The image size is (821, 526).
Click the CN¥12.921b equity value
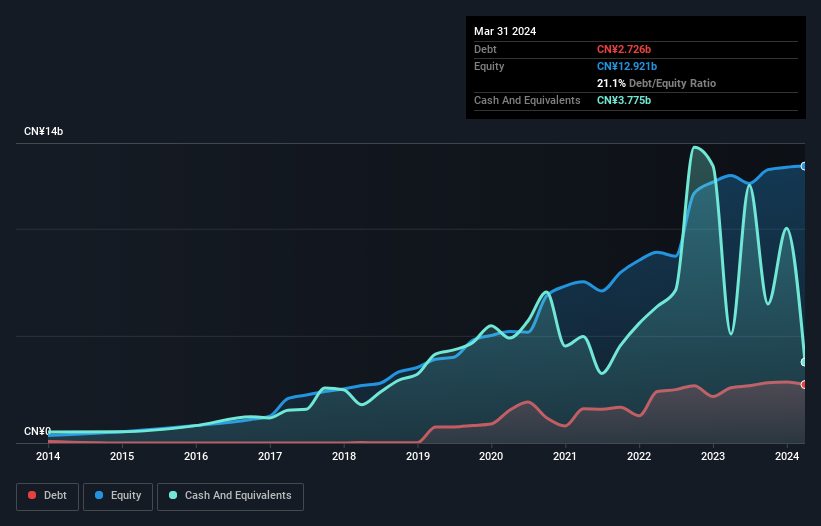click(x=627, y=66)
